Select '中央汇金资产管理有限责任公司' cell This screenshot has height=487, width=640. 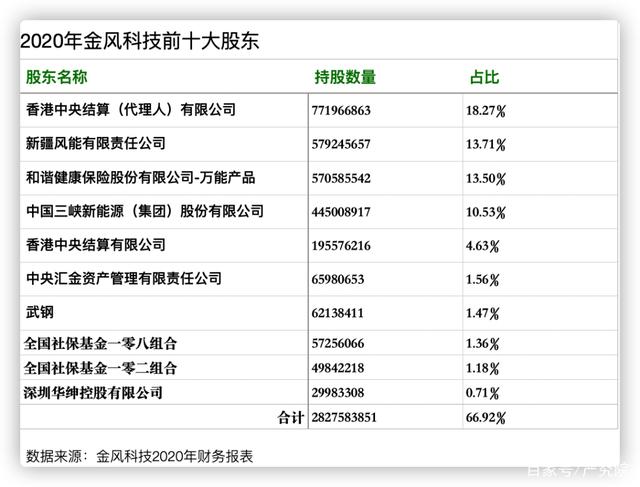[x=124, y=278]
